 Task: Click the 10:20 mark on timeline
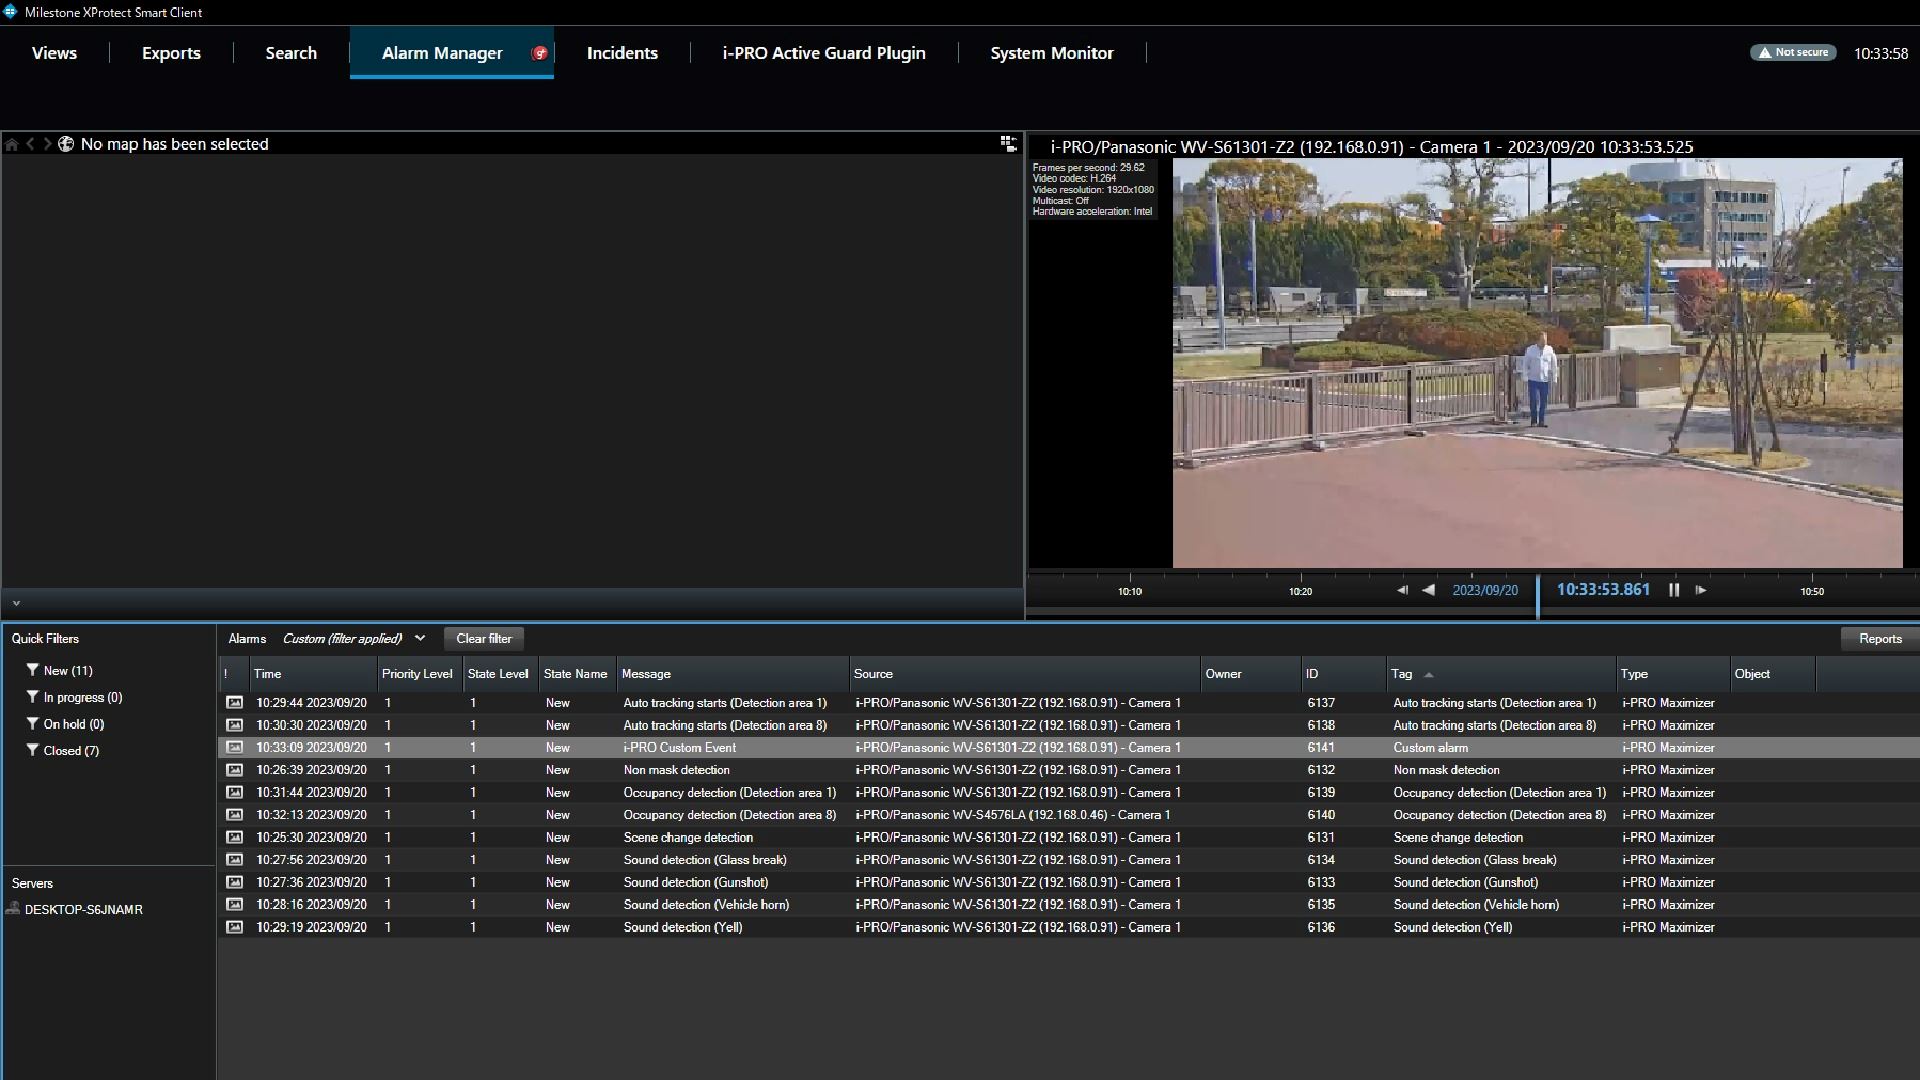[1300, 591]
